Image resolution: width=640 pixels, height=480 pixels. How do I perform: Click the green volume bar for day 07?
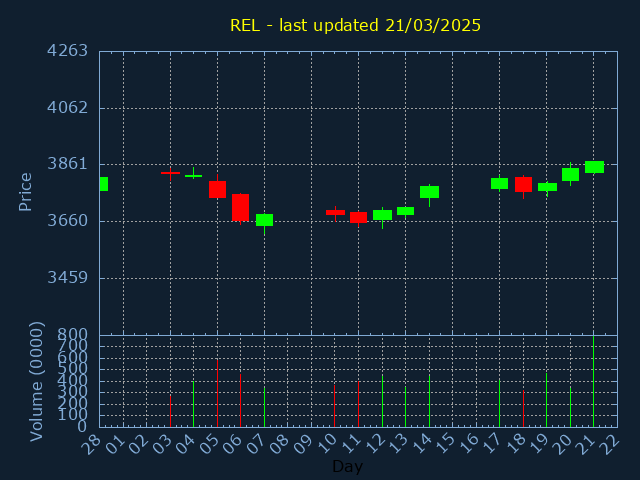coord(264,407)
